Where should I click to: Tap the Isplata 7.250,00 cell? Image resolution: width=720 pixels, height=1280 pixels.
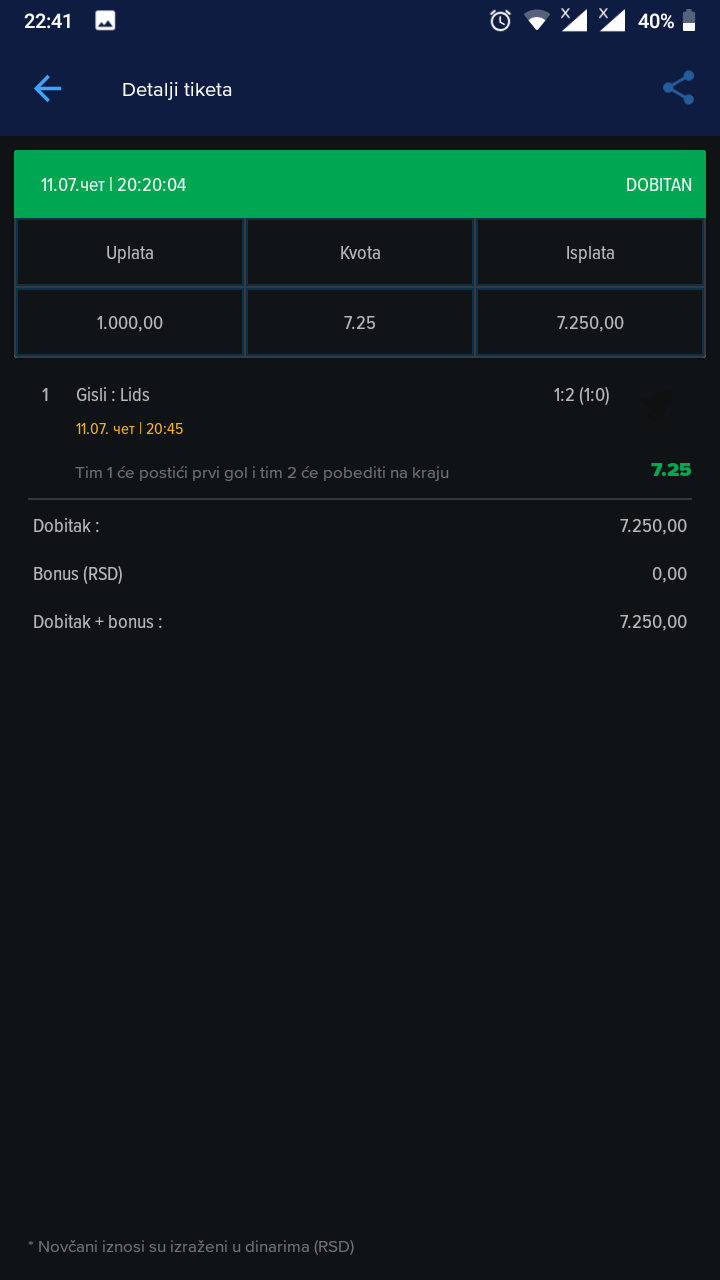[590, 322]
